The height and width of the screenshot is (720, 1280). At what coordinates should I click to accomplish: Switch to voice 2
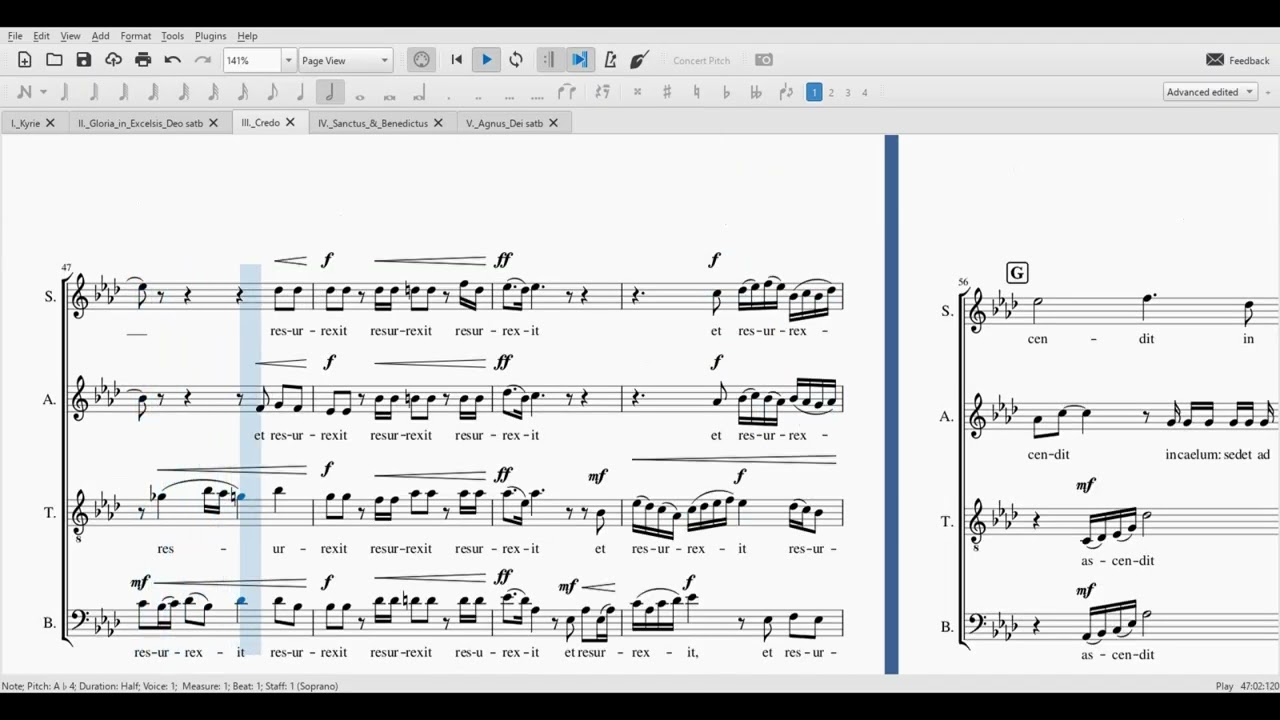[831, 92]
